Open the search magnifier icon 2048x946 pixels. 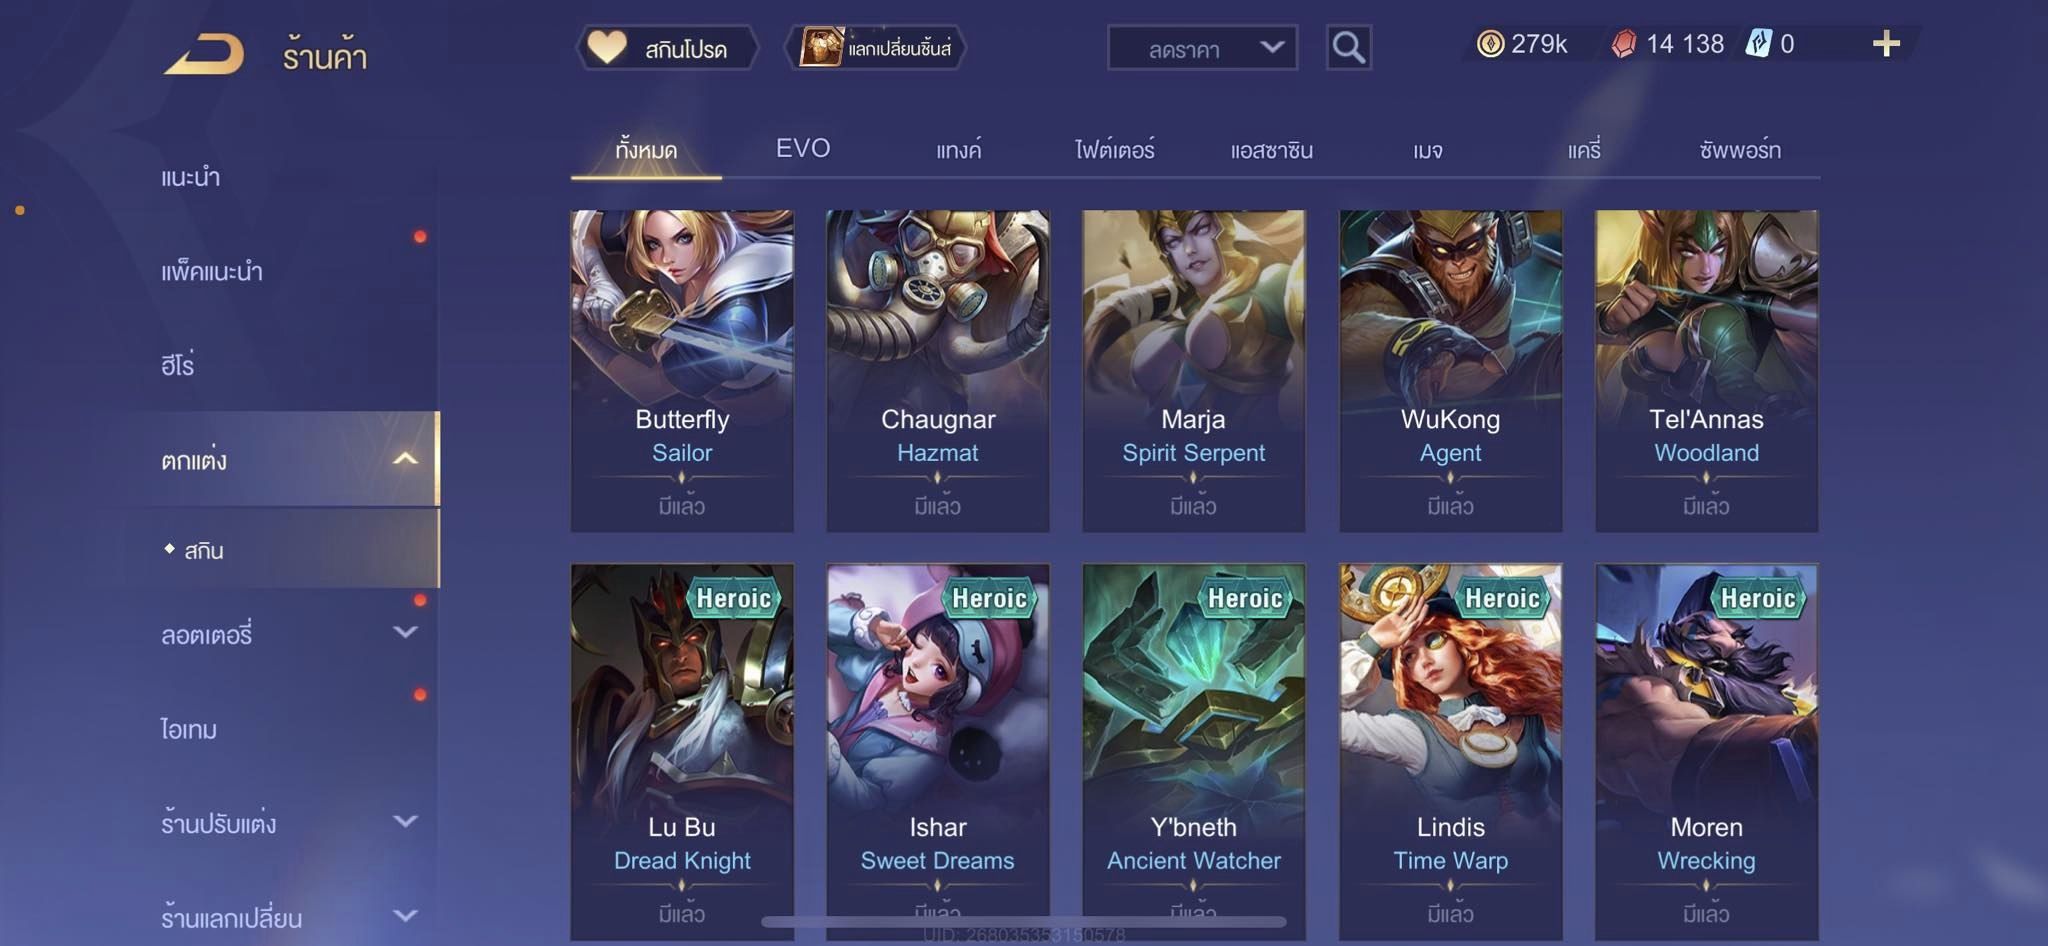pos(1348,47)
